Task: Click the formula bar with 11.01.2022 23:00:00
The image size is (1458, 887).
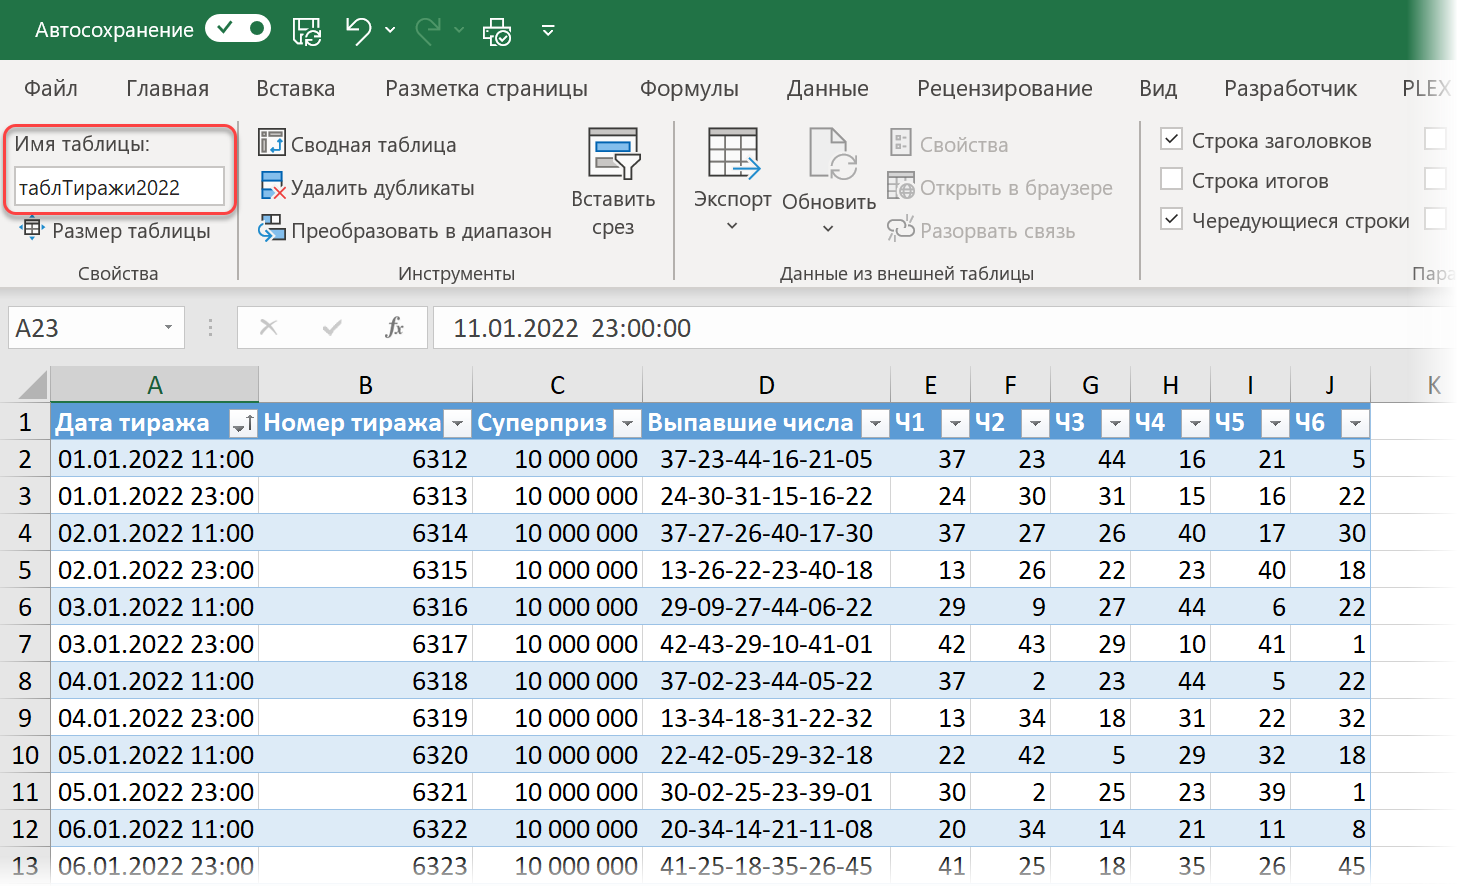Action: tap(945, 328)
